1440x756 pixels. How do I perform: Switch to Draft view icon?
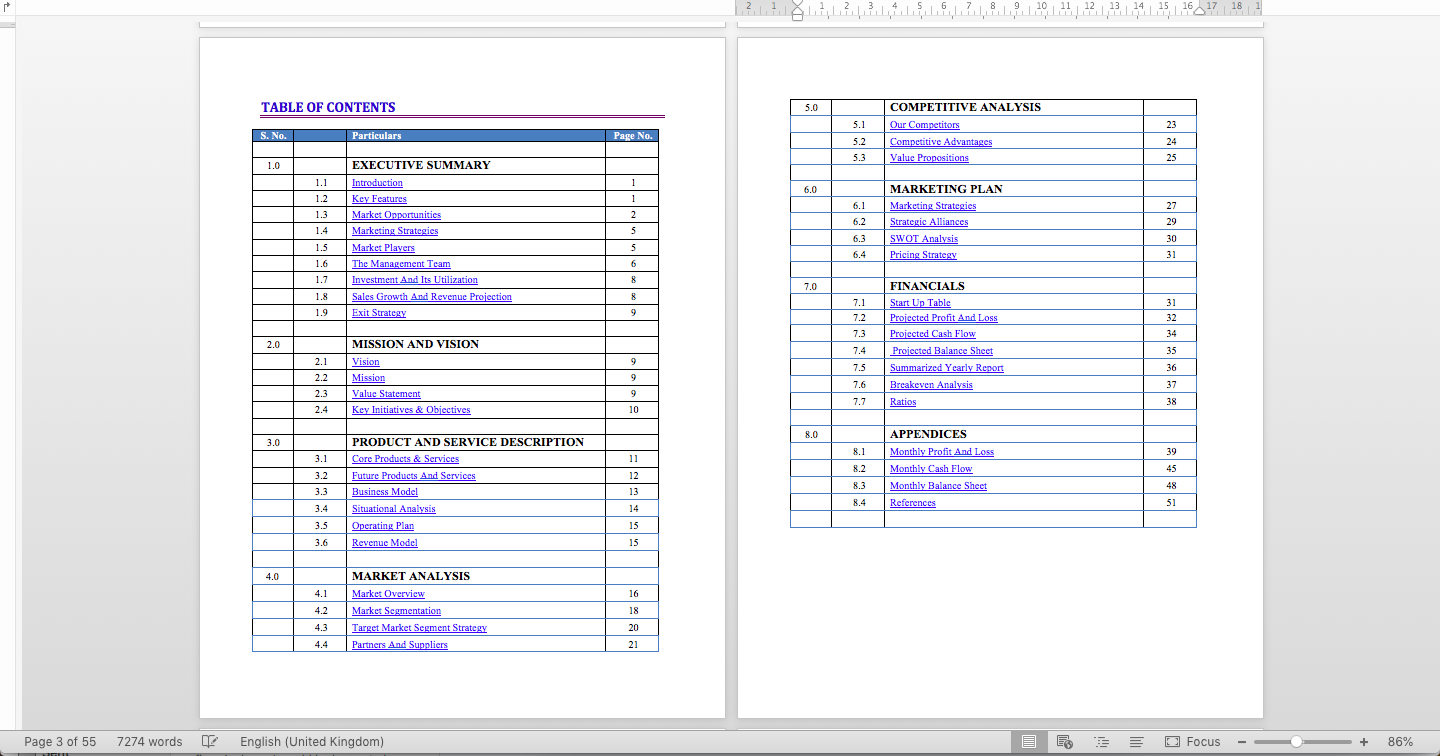pos(1136,742)
